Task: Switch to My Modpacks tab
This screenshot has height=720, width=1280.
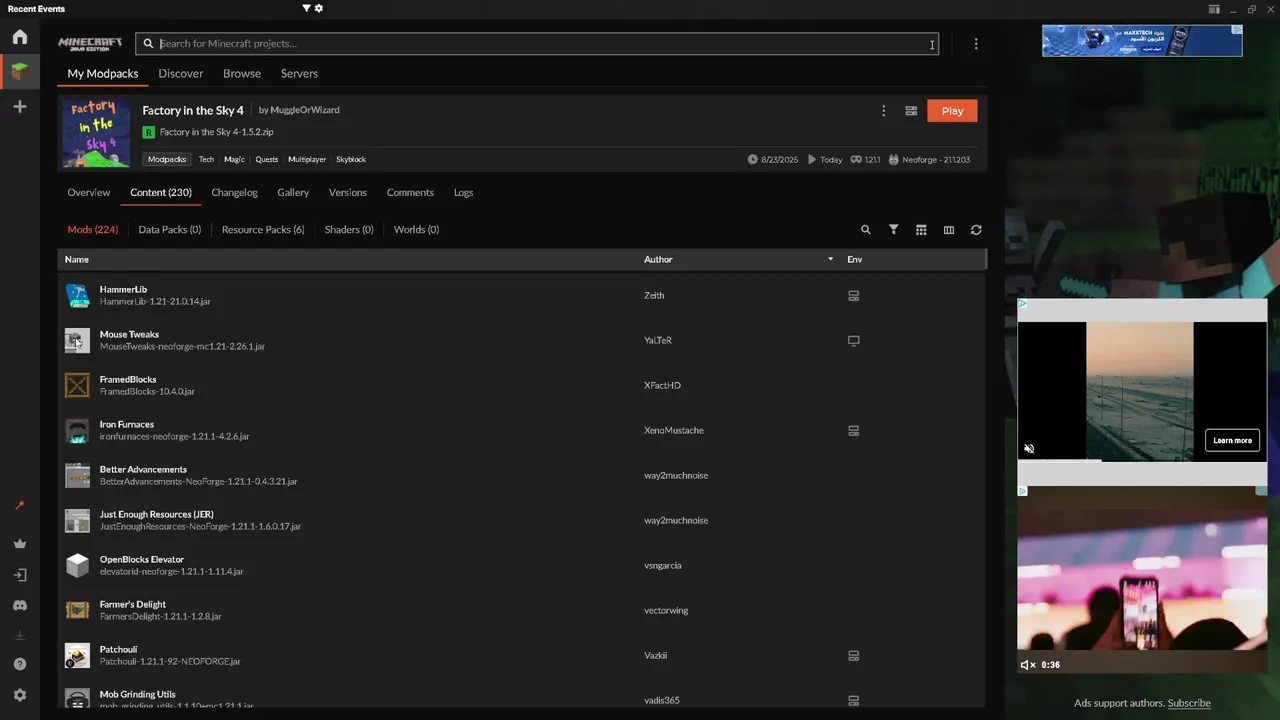Action: click(x=103, y=73)
